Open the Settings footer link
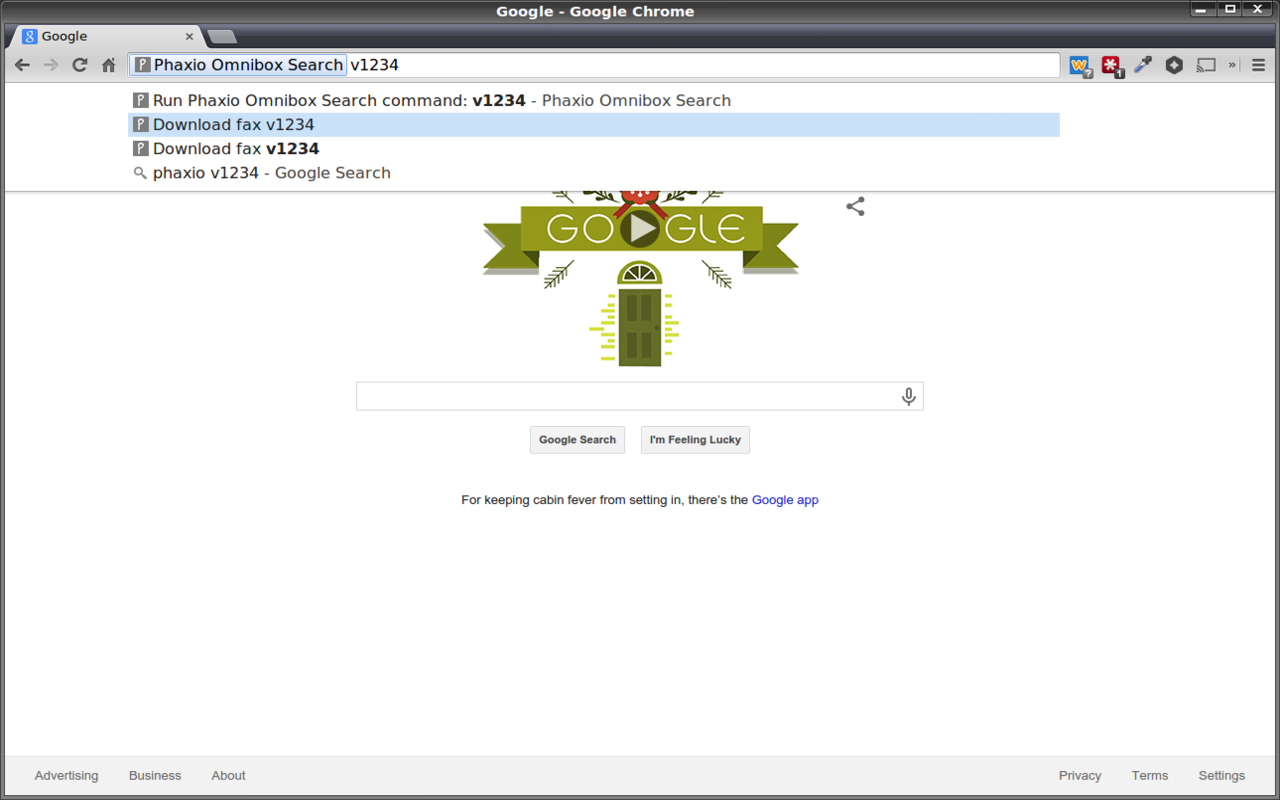This screenshot has height=800, width=1280. pos(1222,776)
